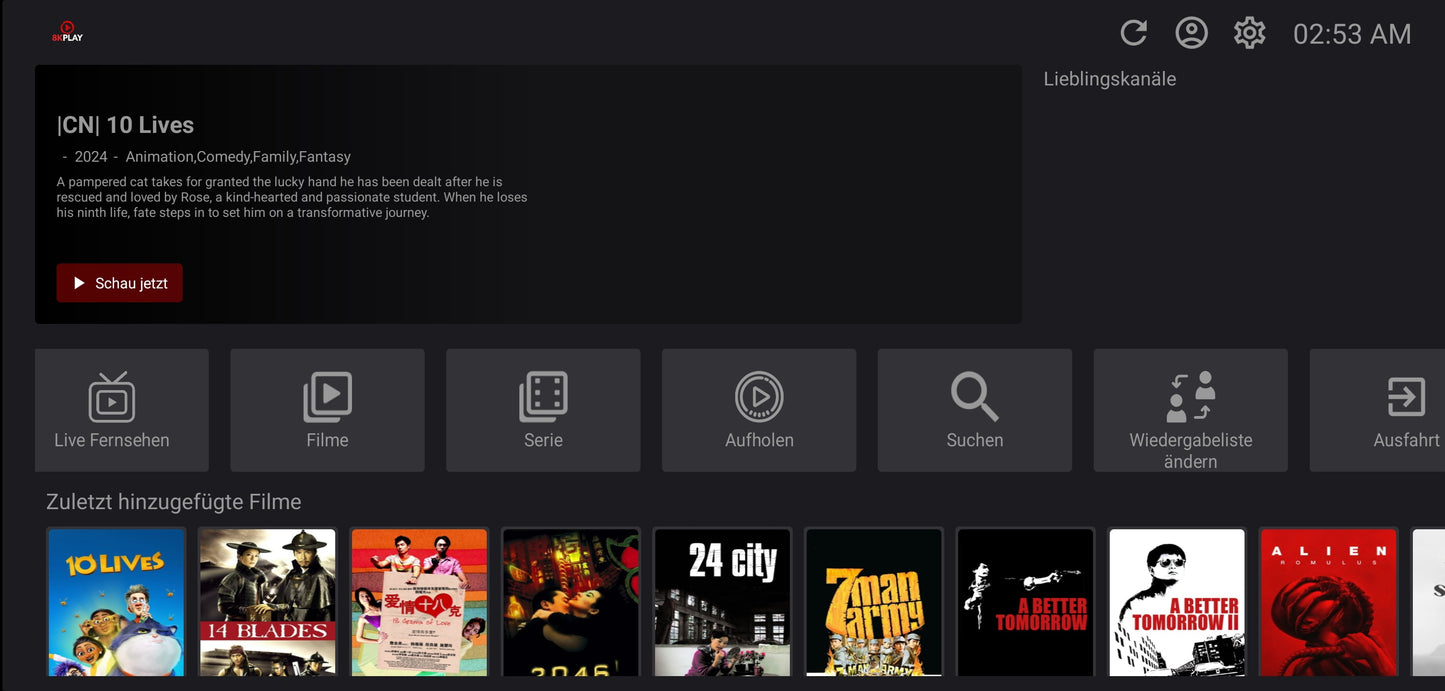Open the Aufholen catch-up tile

click(759, 410)
